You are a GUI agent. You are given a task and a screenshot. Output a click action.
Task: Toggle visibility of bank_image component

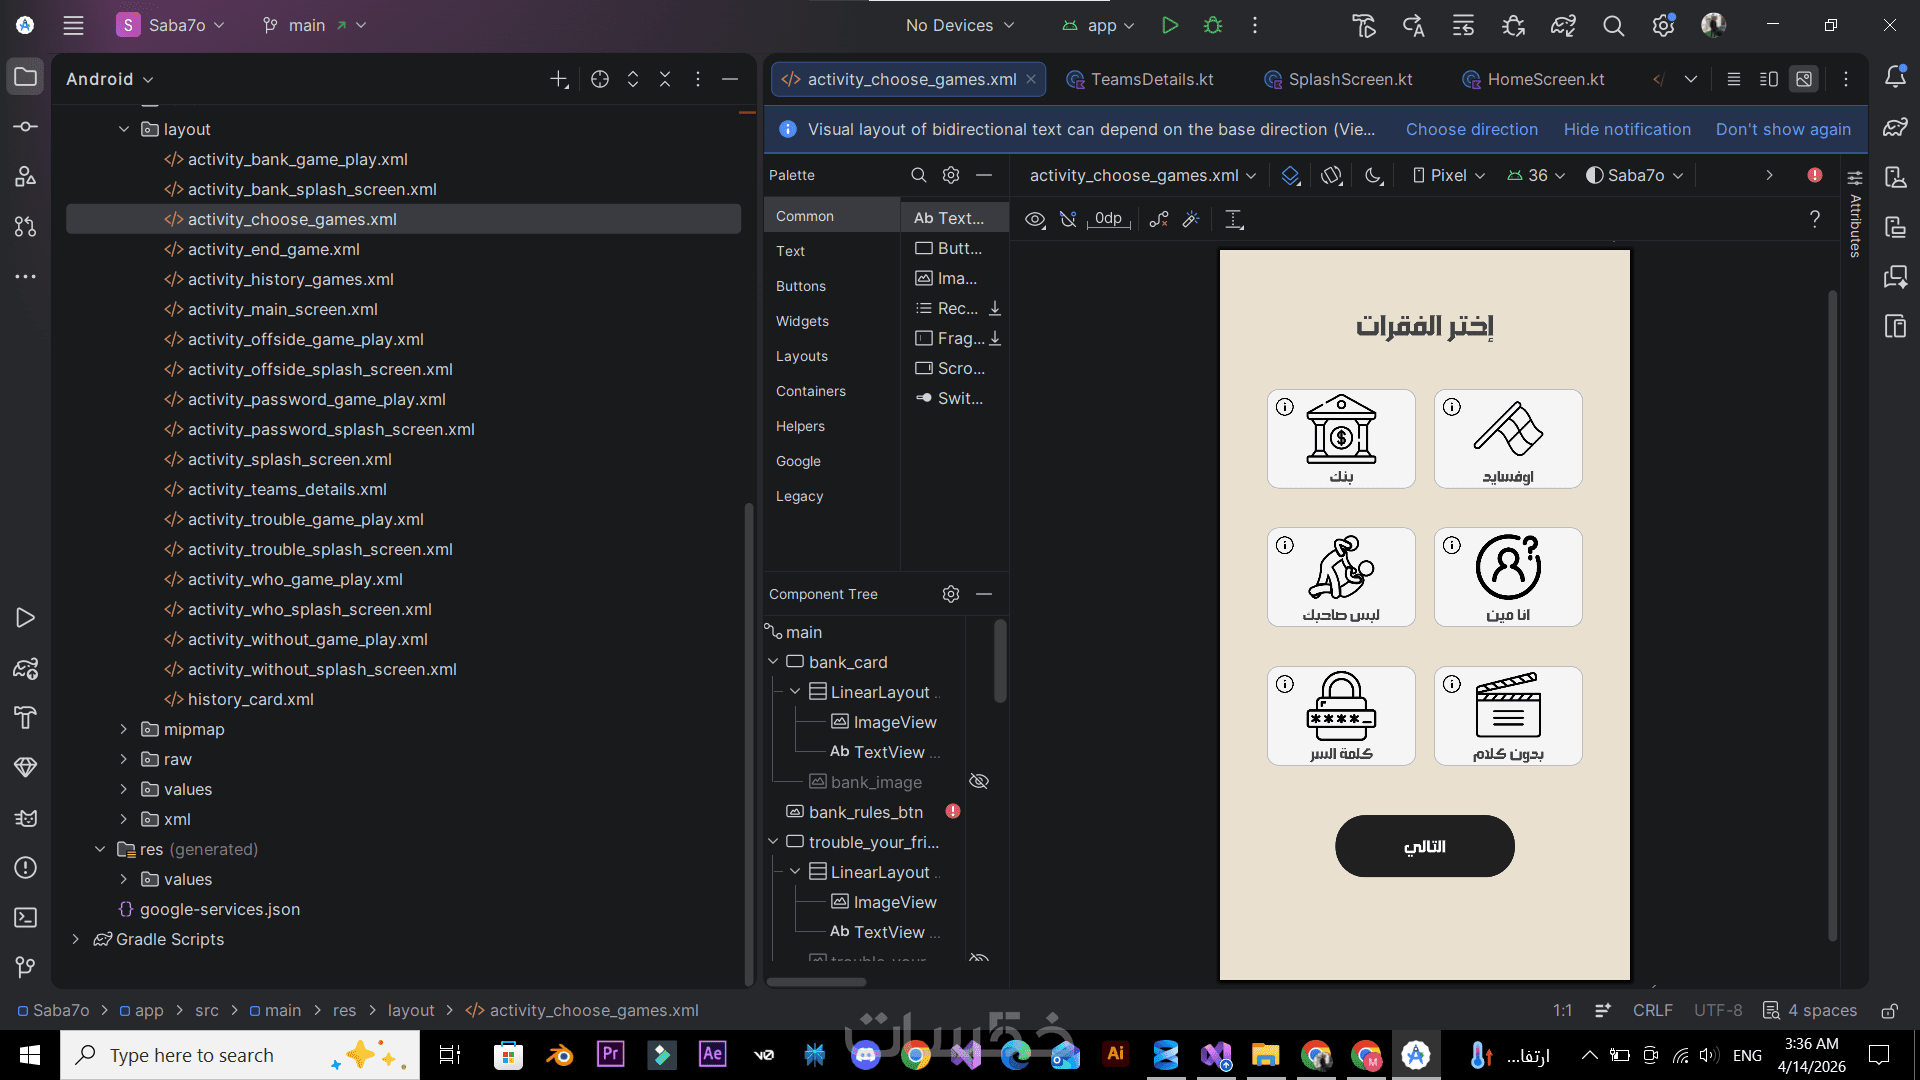pos(979,781)
